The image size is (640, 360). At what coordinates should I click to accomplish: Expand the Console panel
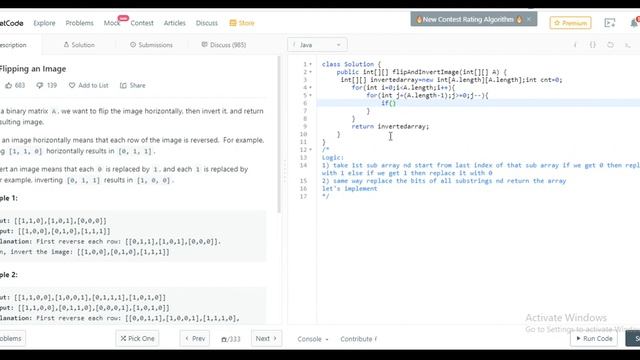[313, 339]
